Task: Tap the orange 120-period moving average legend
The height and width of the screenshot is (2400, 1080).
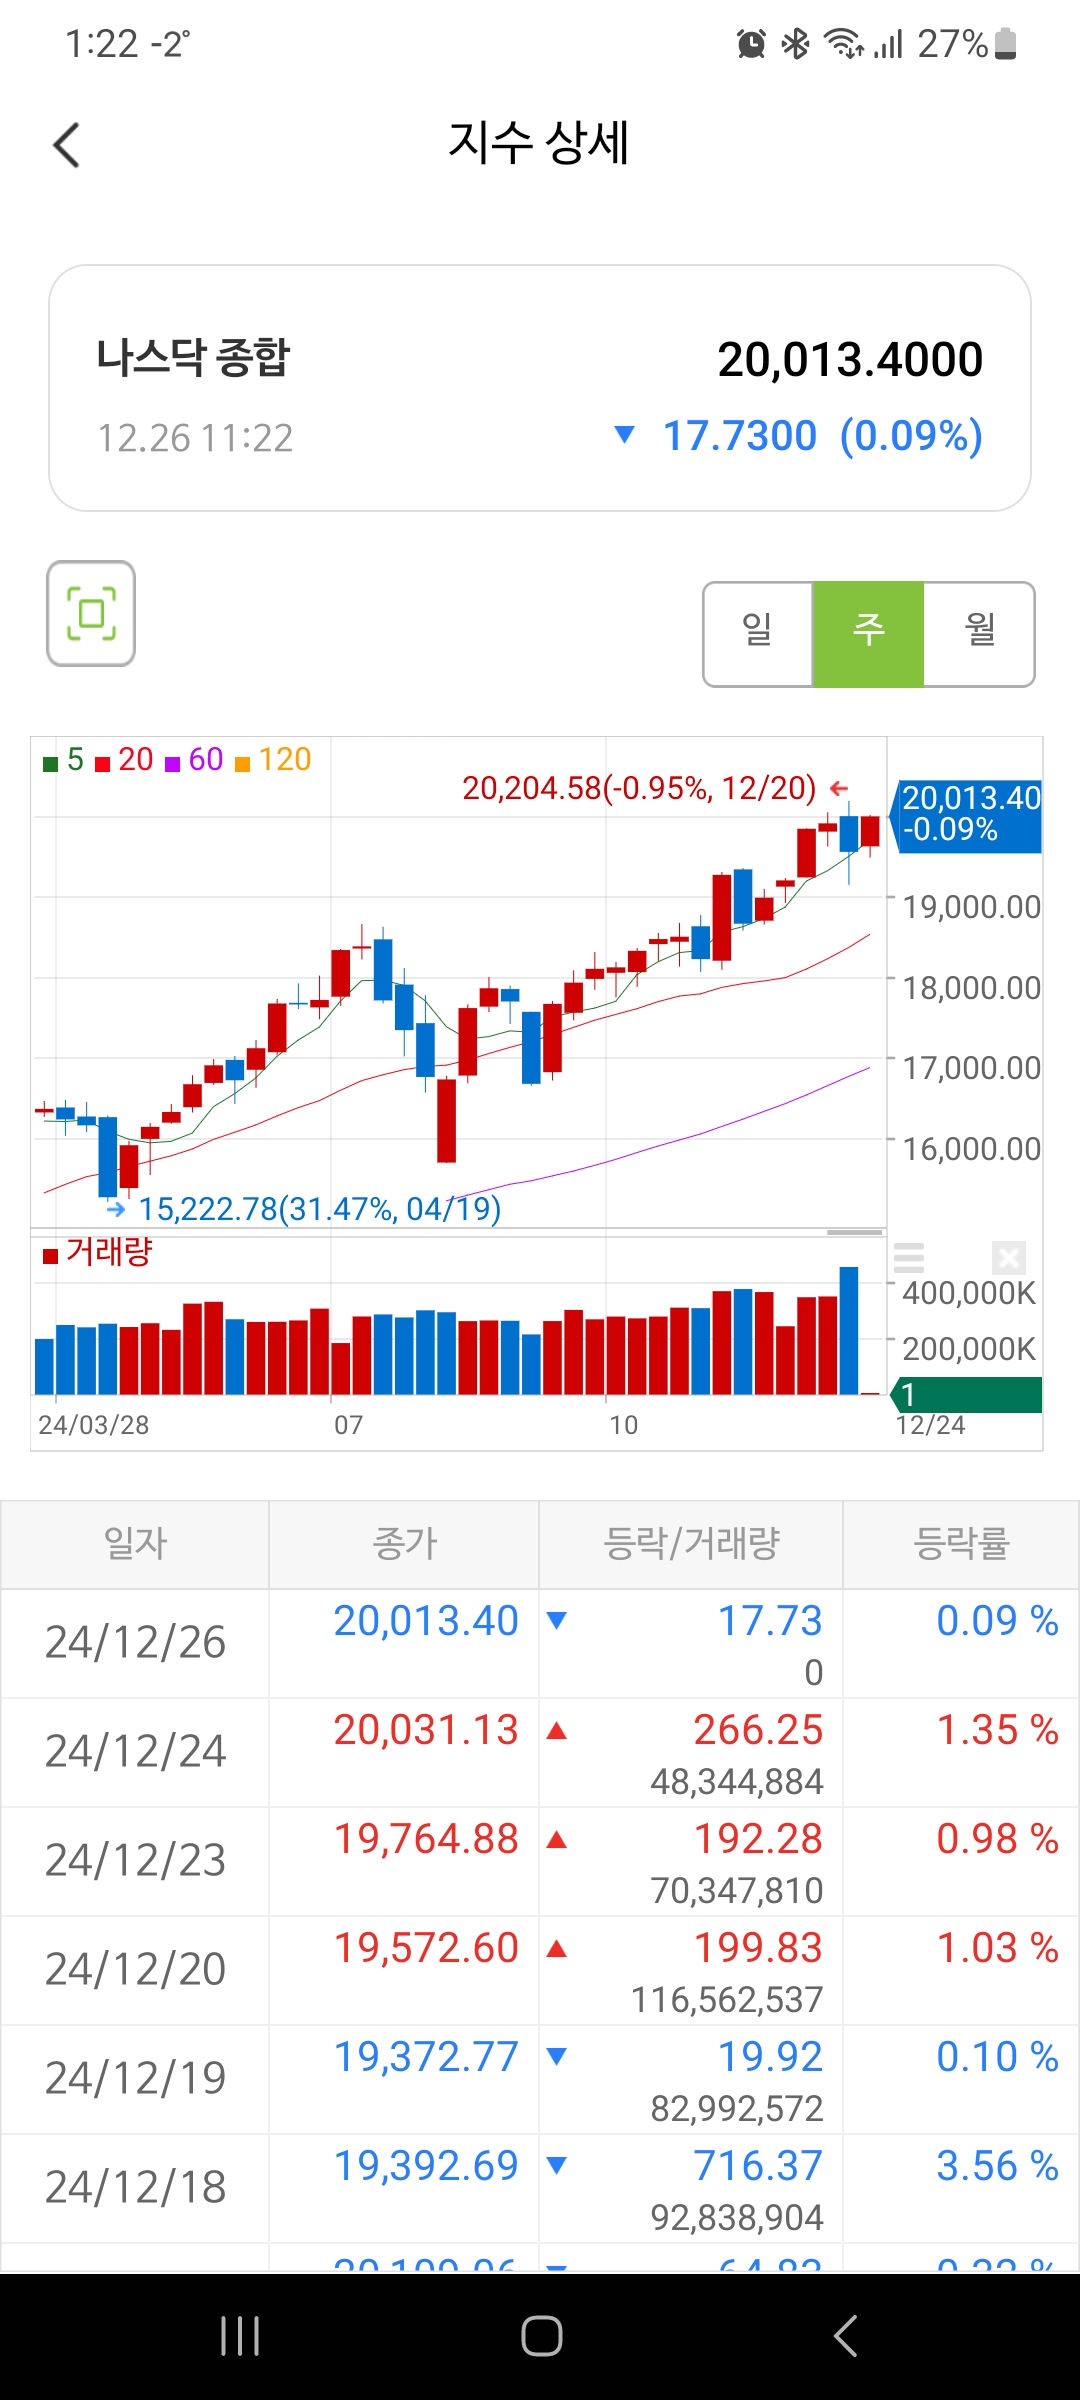Action: (274, 760)
